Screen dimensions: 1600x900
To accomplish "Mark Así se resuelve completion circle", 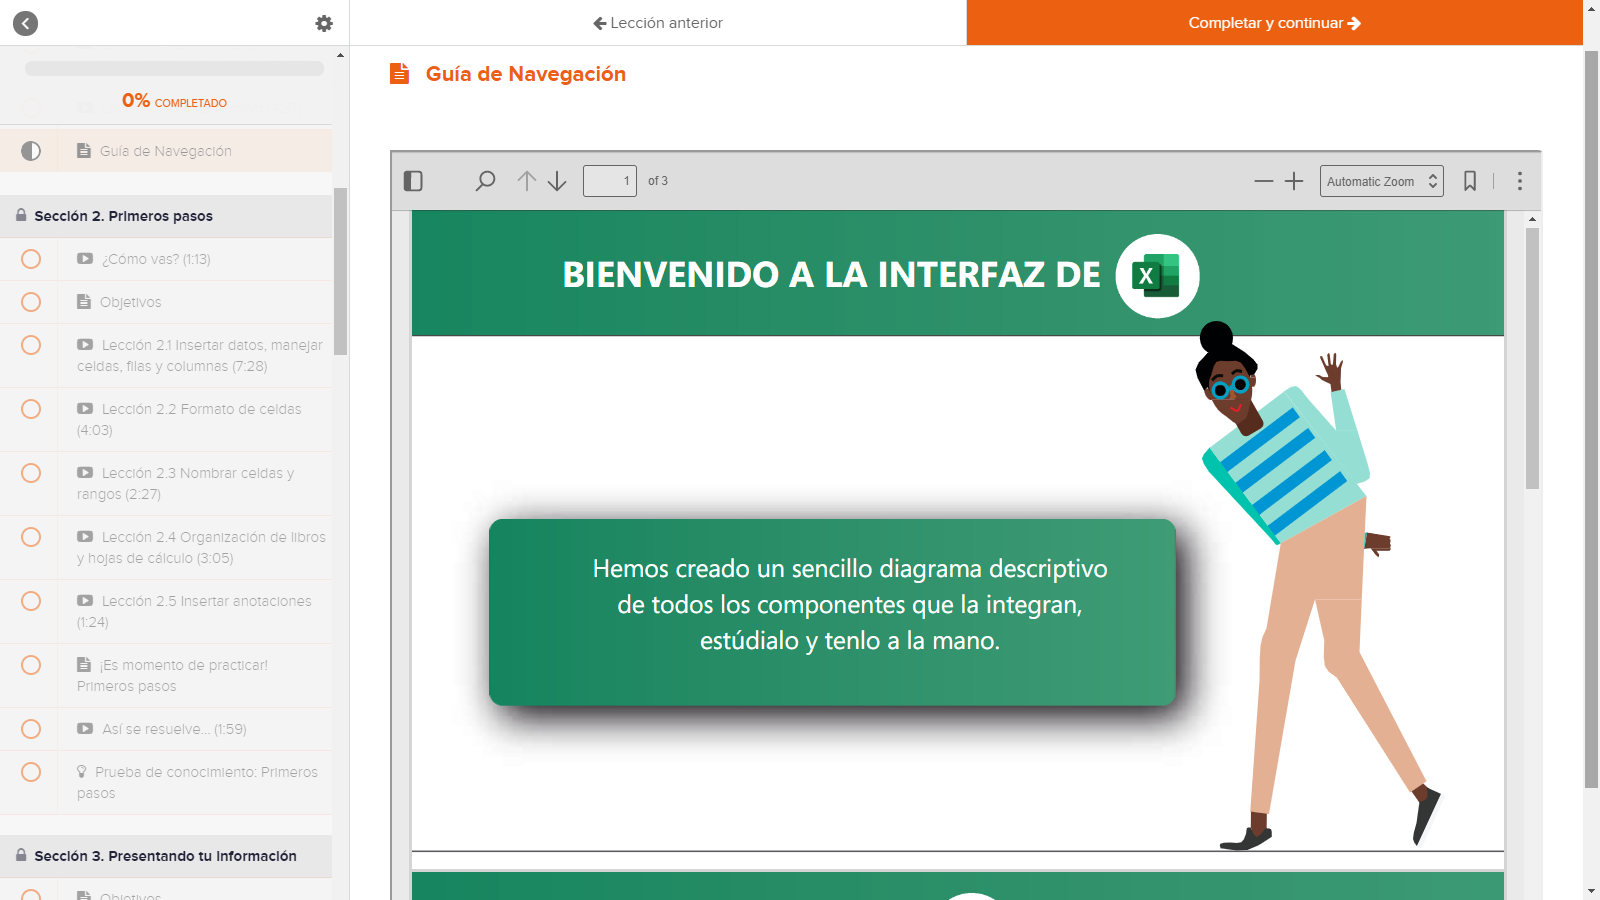I will [31, 729].
